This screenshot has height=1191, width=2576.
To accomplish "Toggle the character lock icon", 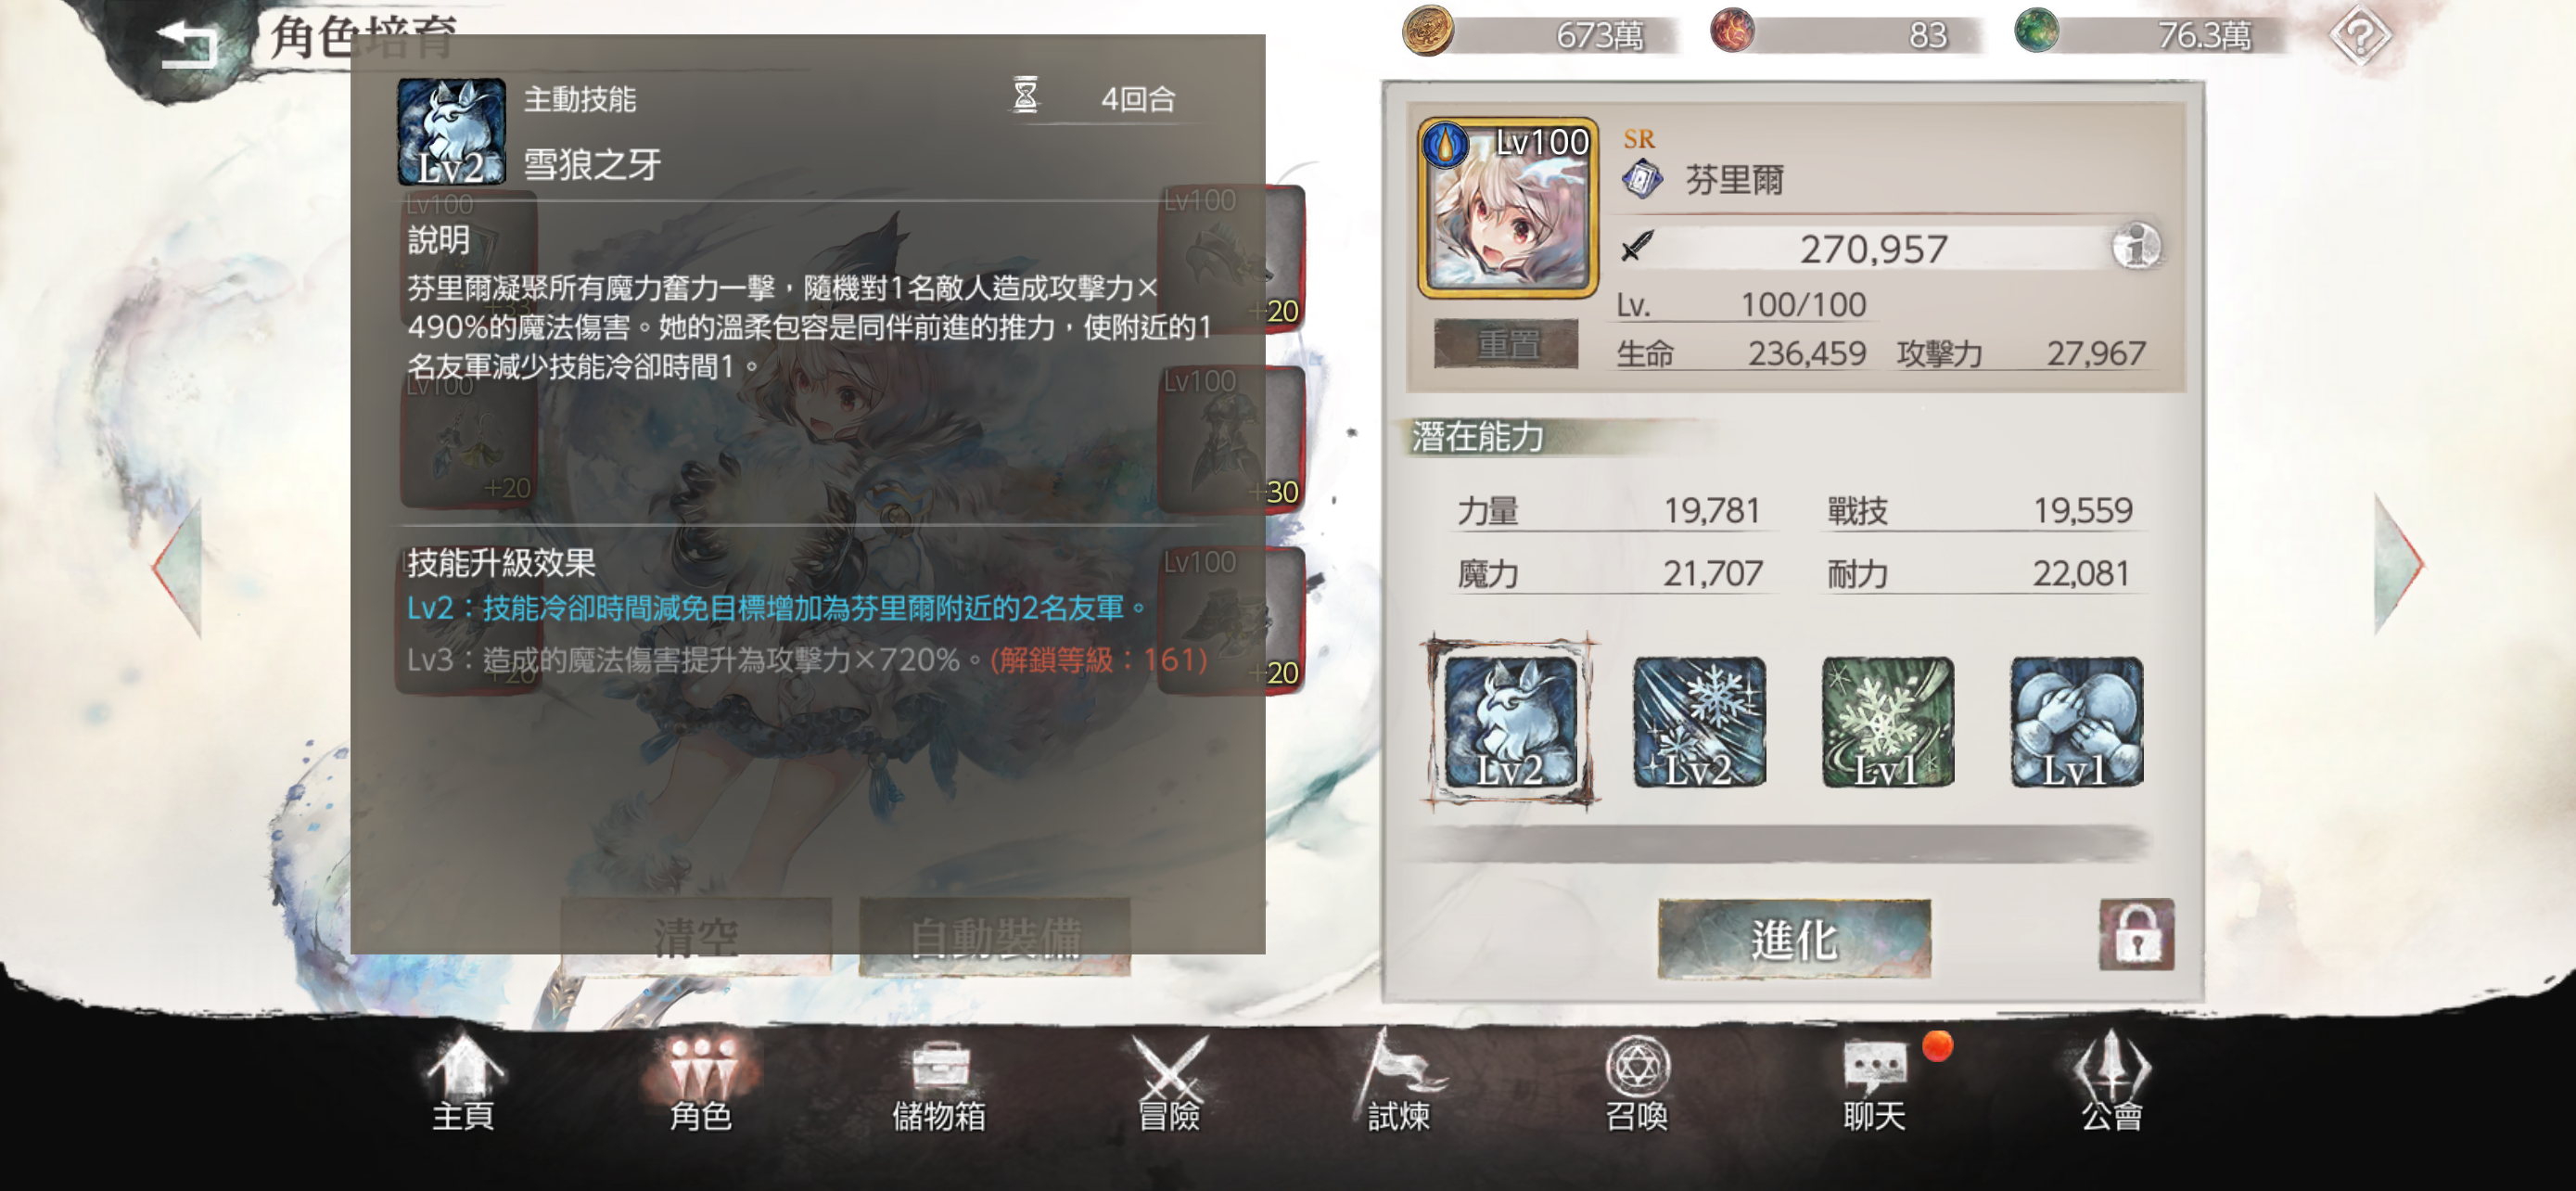I will 2136,934.
